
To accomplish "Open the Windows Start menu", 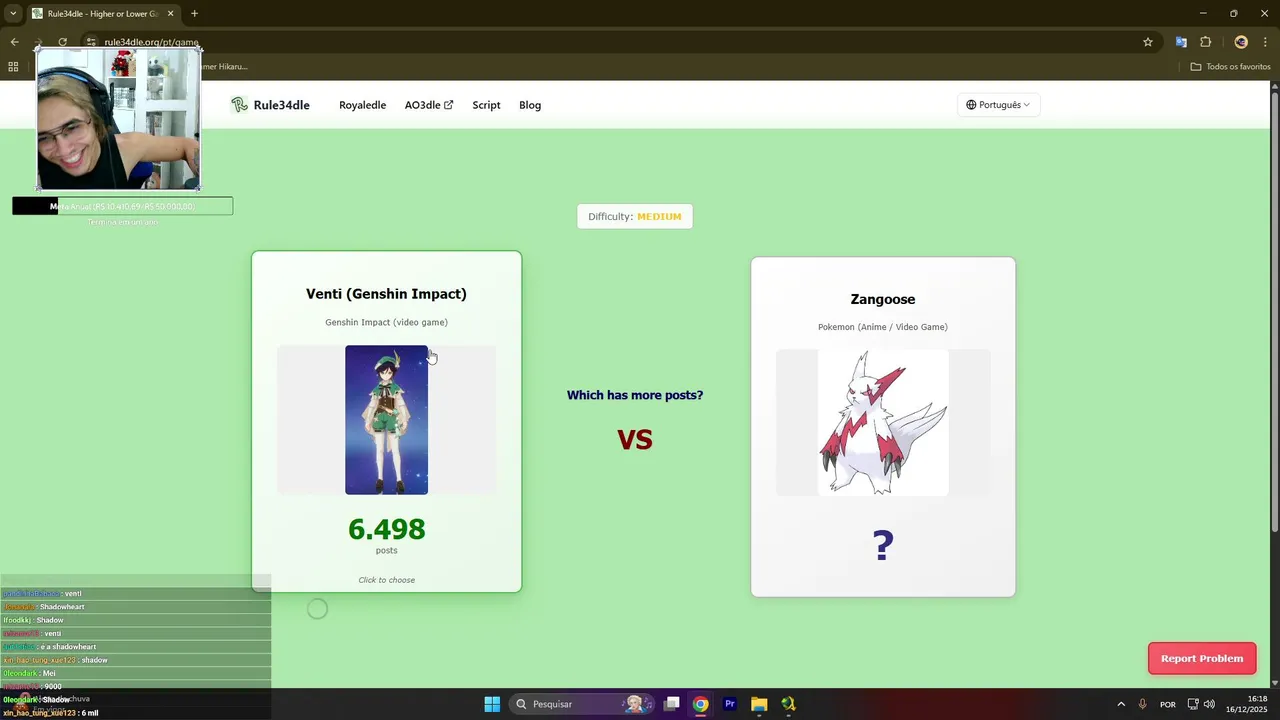I will [492, 704].
